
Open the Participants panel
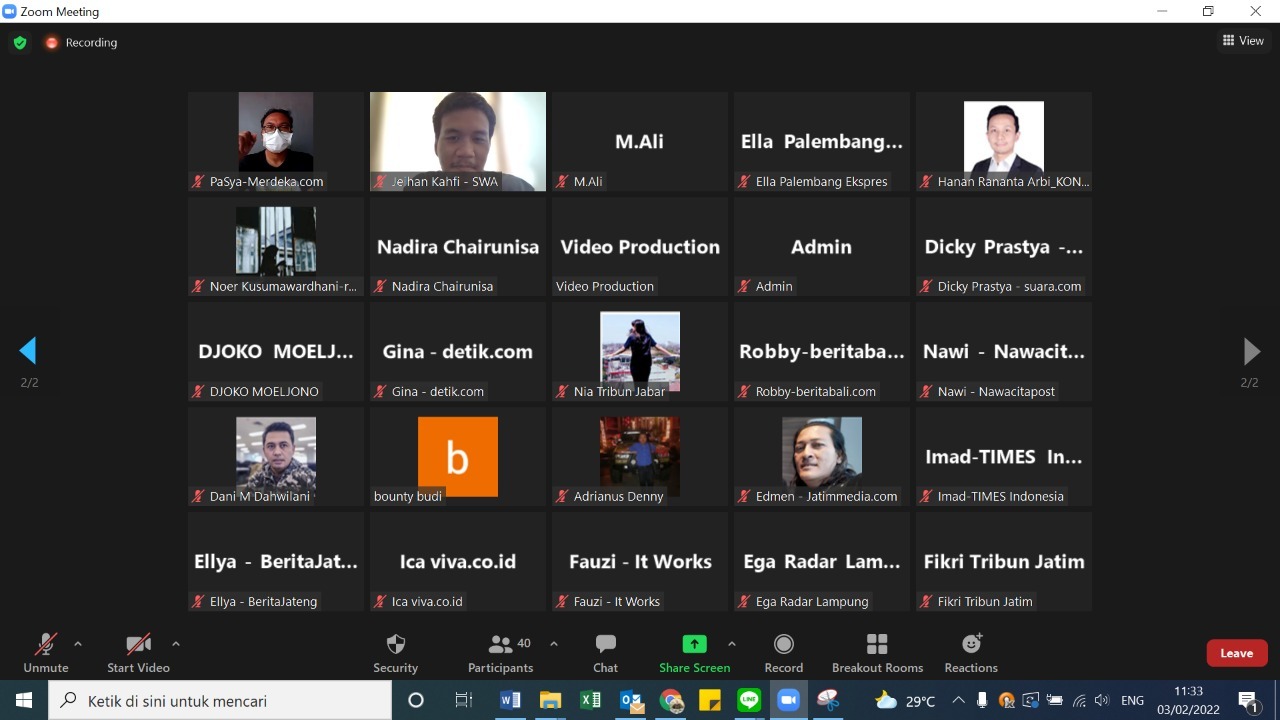click(x=500, y=653)
